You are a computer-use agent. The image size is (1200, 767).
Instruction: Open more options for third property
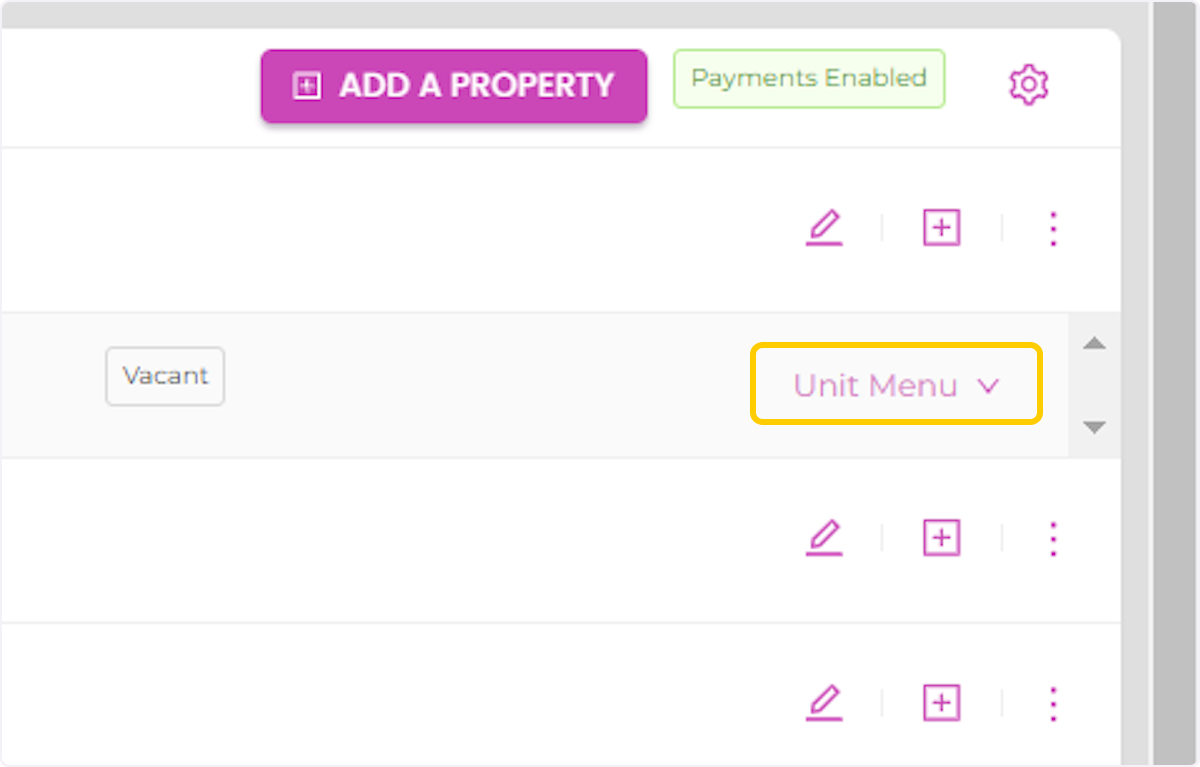(1053, 702)
